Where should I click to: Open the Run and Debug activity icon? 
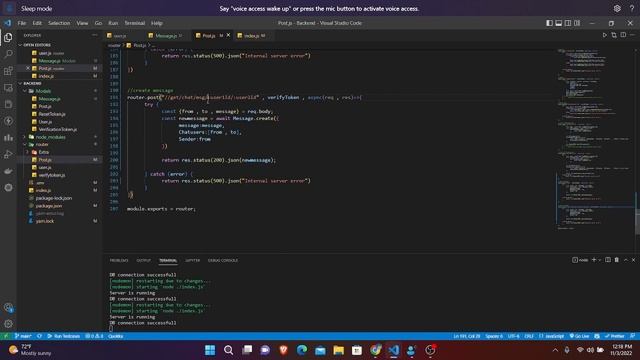pos(8,154)
